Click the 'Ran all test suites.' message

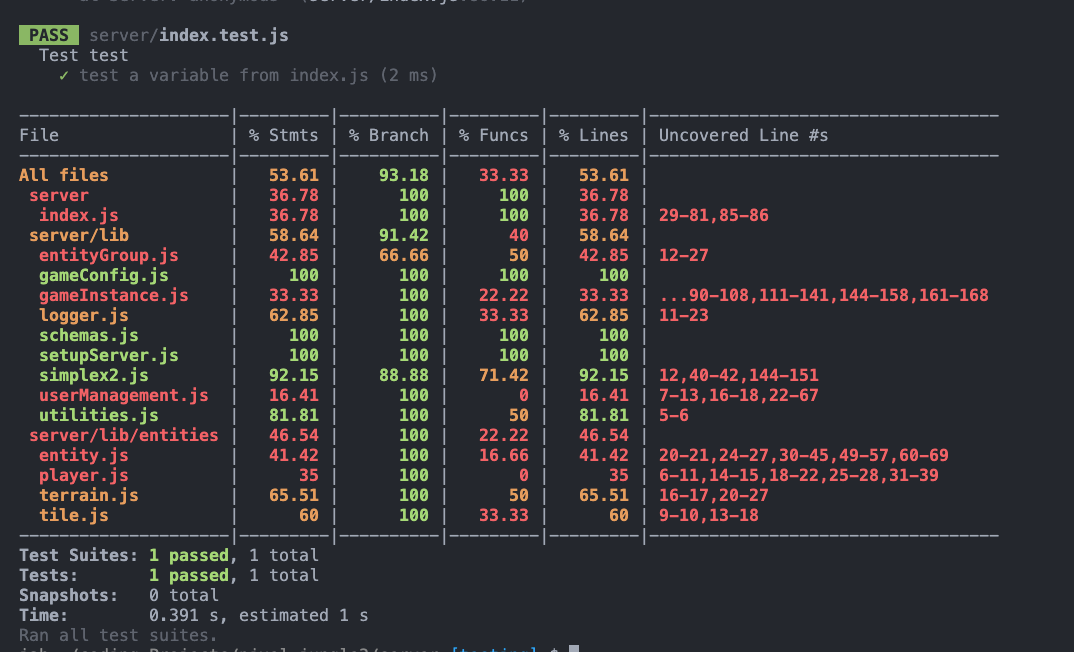pyautogui.click(x=118, y=635)
